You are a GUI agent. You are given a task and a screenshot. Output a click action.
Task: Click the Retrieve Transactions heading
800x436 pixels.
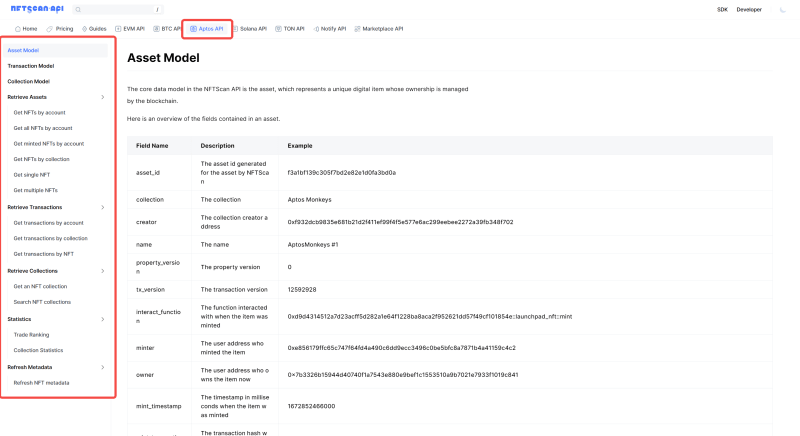click(x=35, y=208)
